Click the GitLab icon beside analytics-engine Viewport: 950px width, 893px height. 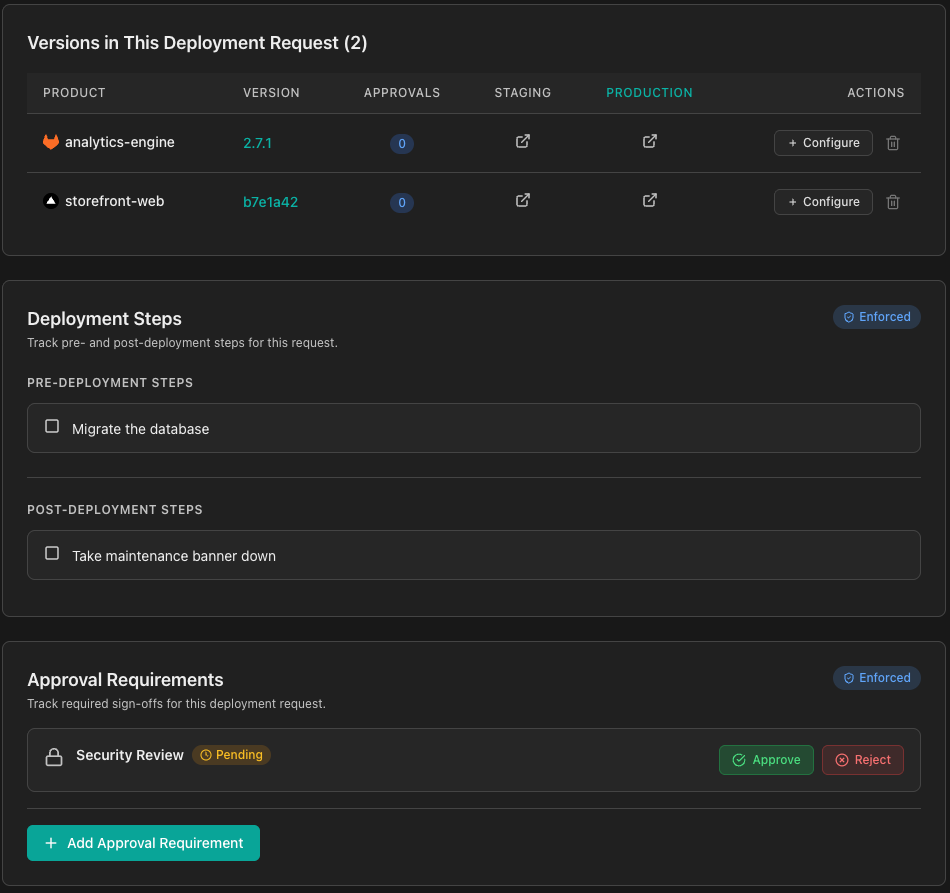pyautogui.click(x=51, y=142)
